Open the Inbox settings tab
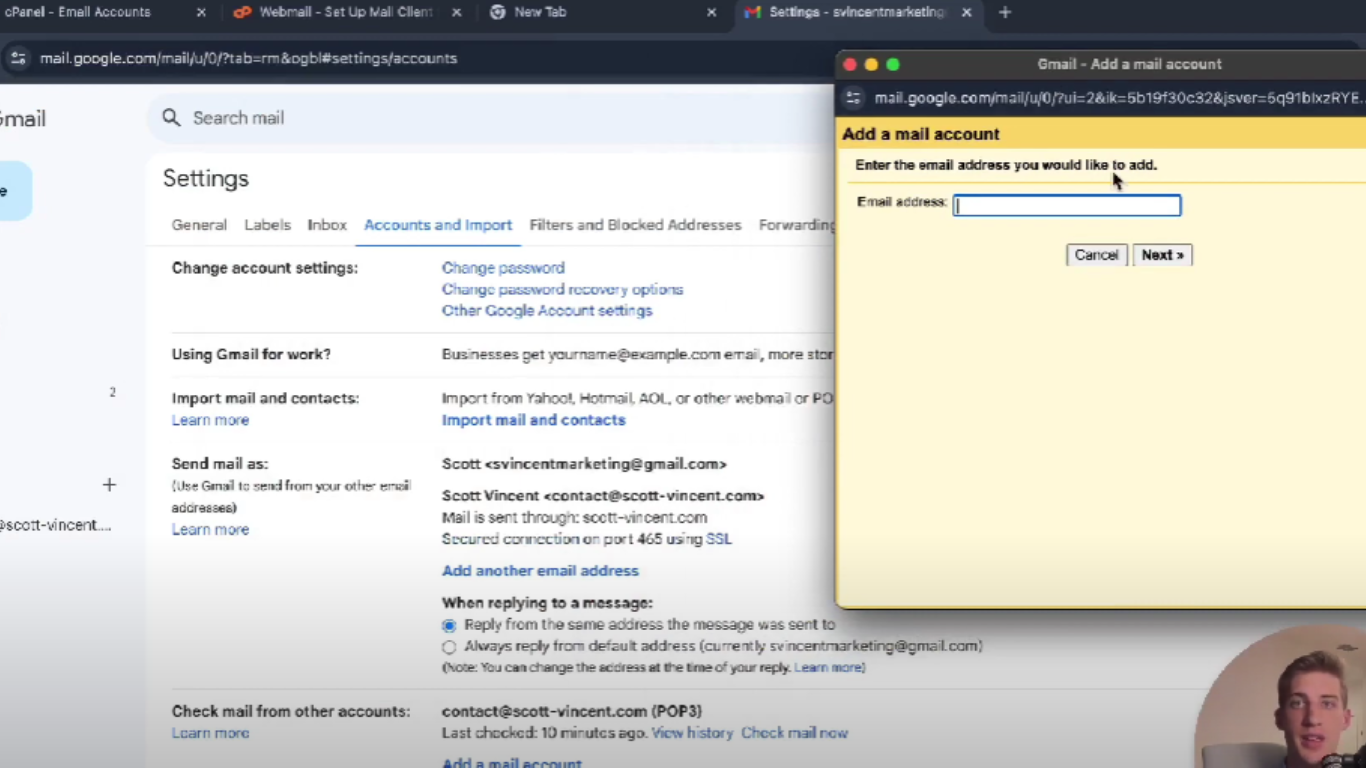Viewport: 1366px width, 768px height. pyautogui.click(x=327, y=225)
